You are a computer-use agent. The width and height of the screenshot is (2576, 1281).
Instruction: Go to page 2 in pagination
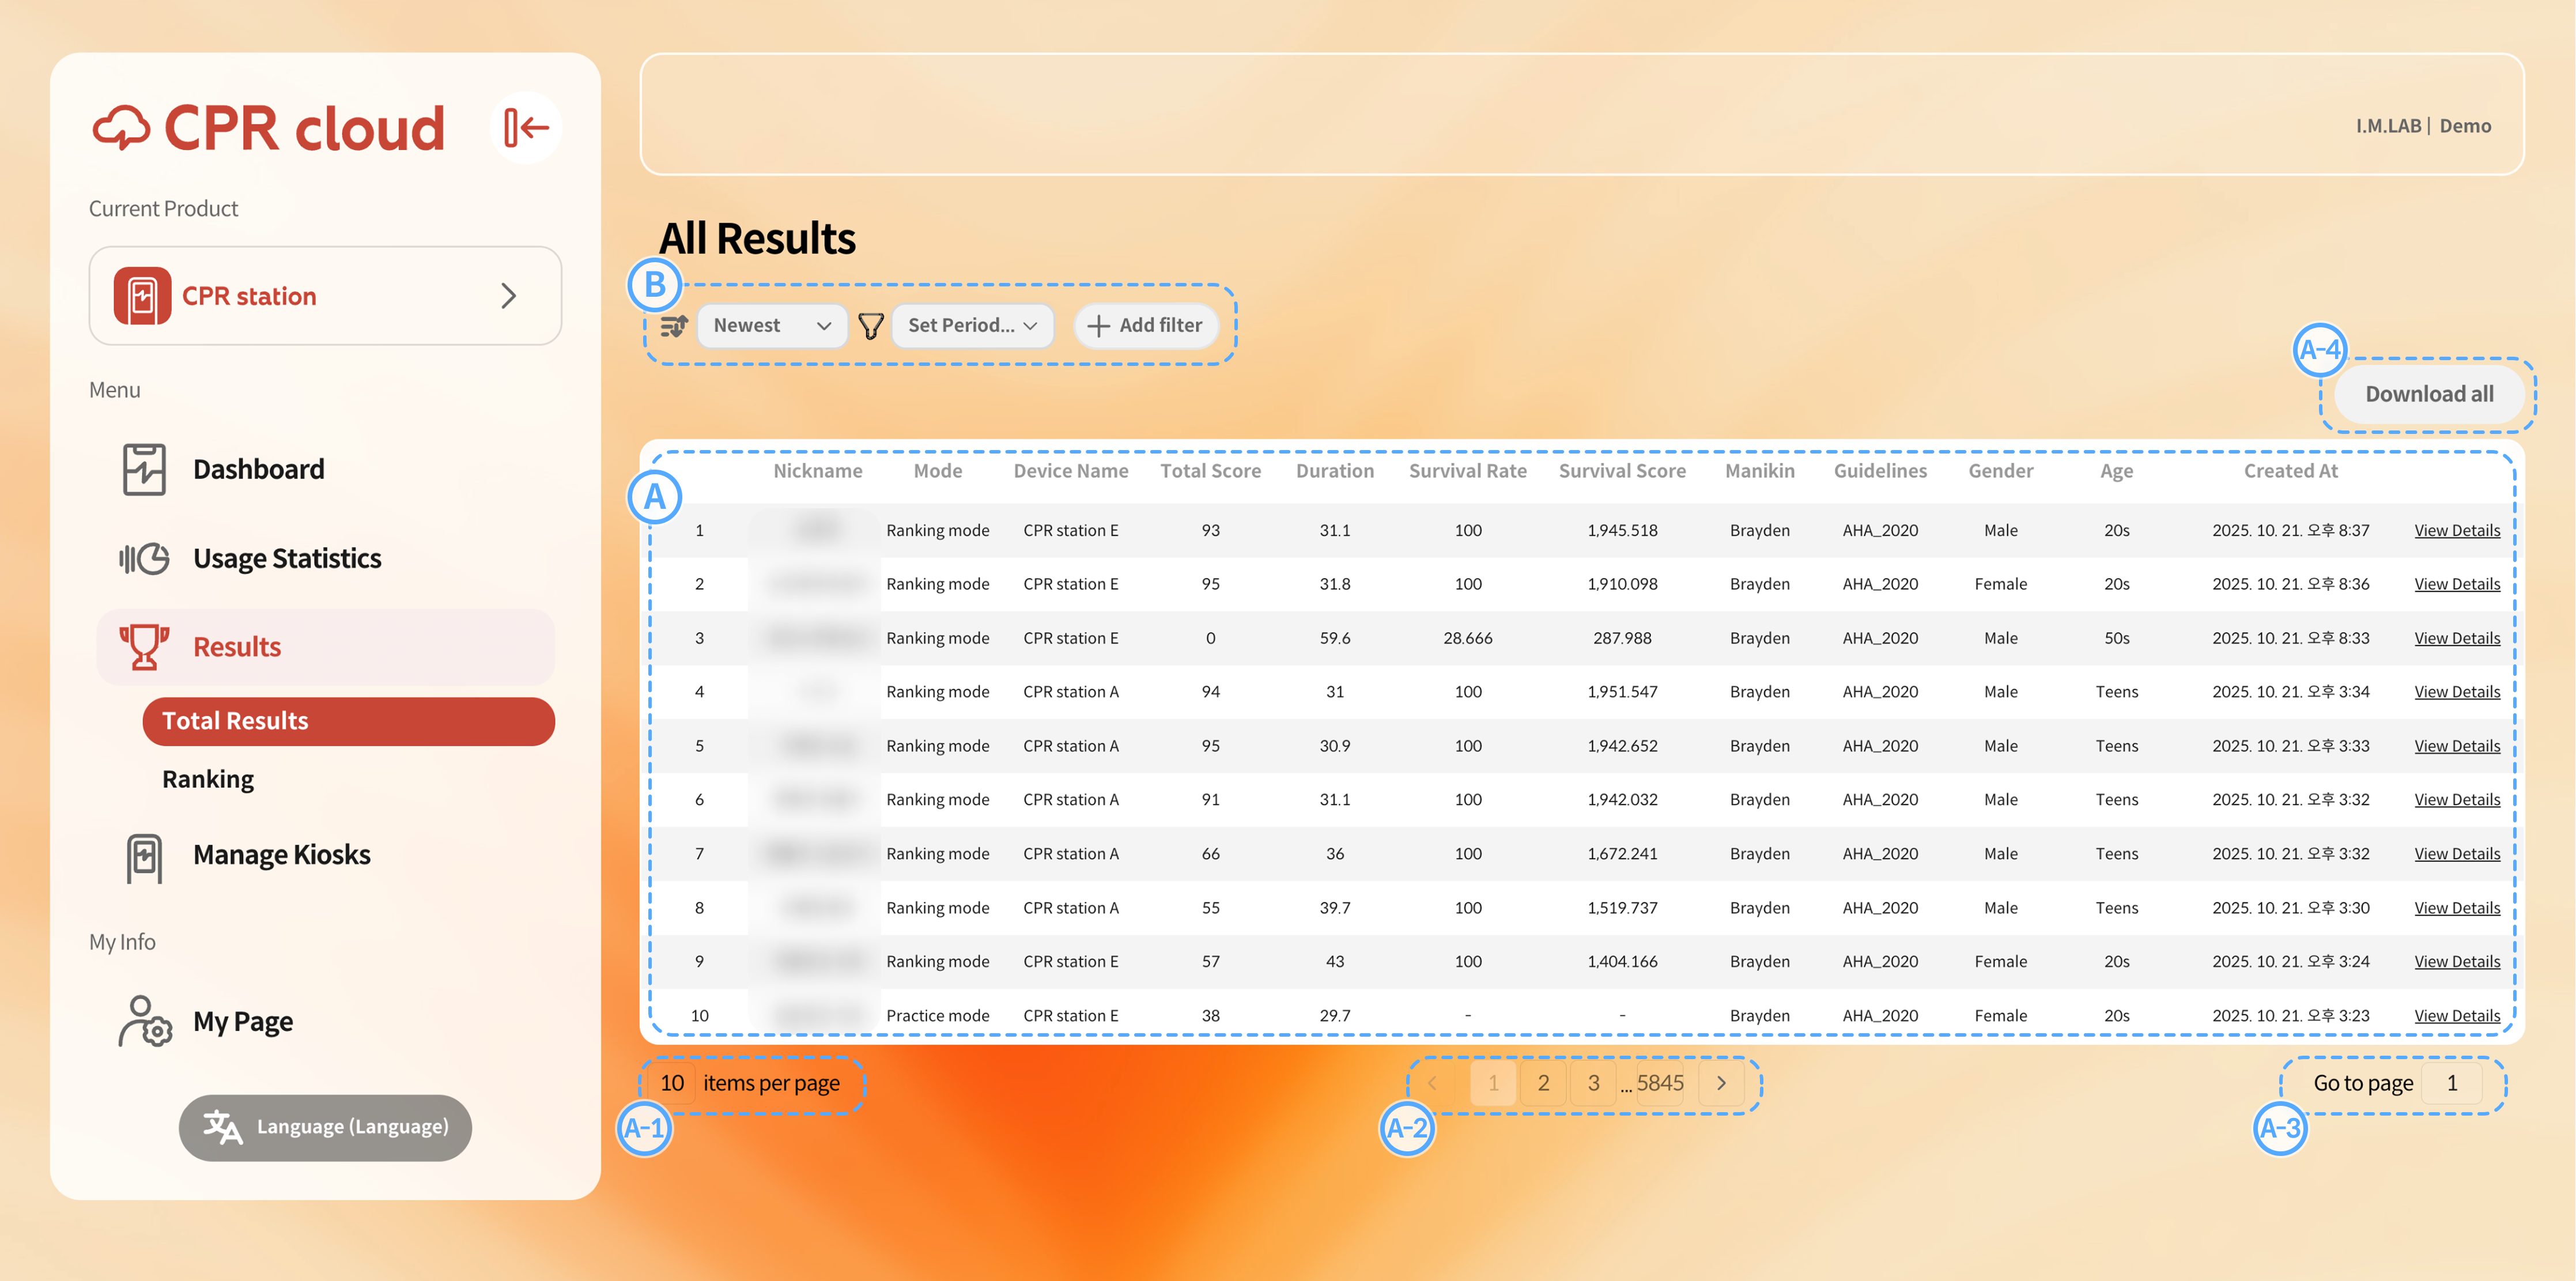click(1543, 1083)
